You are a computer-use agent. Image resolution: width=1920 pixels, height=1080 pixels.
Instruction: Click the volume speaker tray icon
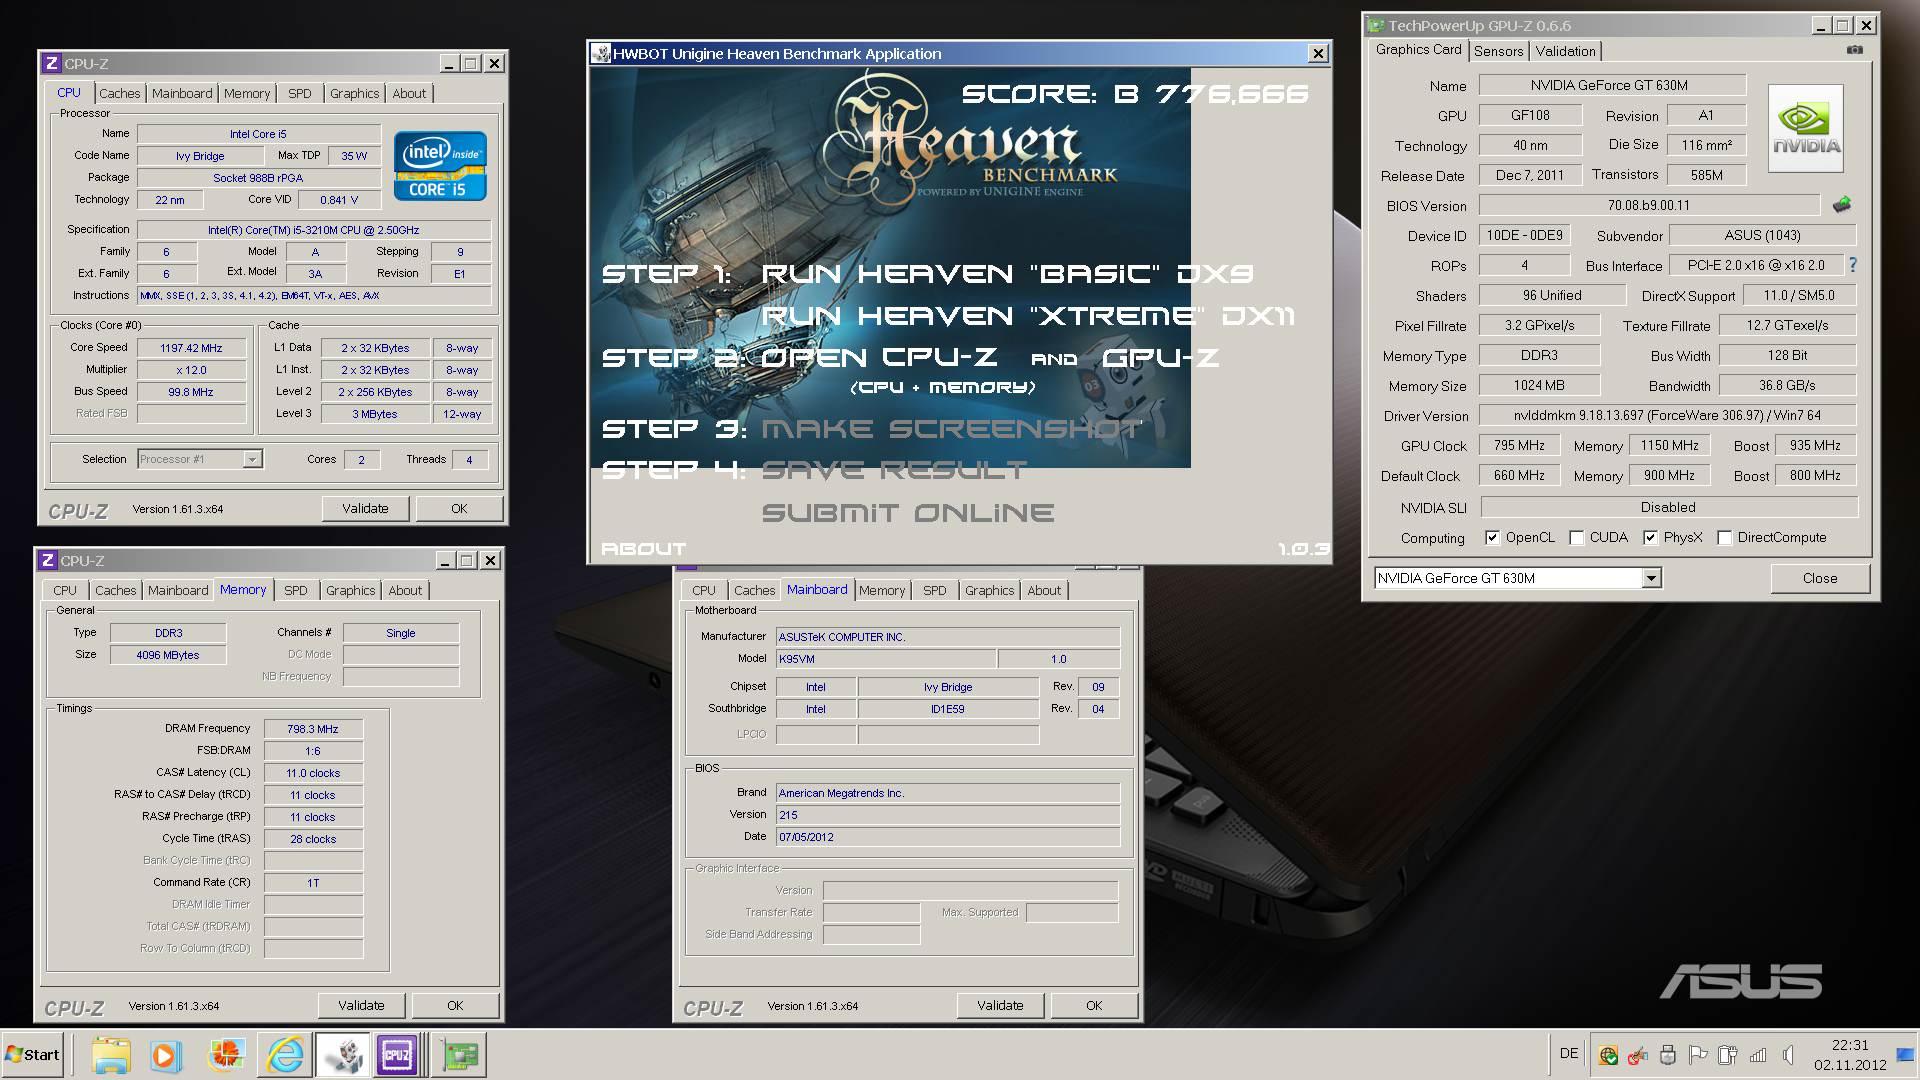coord(1788,1055)
